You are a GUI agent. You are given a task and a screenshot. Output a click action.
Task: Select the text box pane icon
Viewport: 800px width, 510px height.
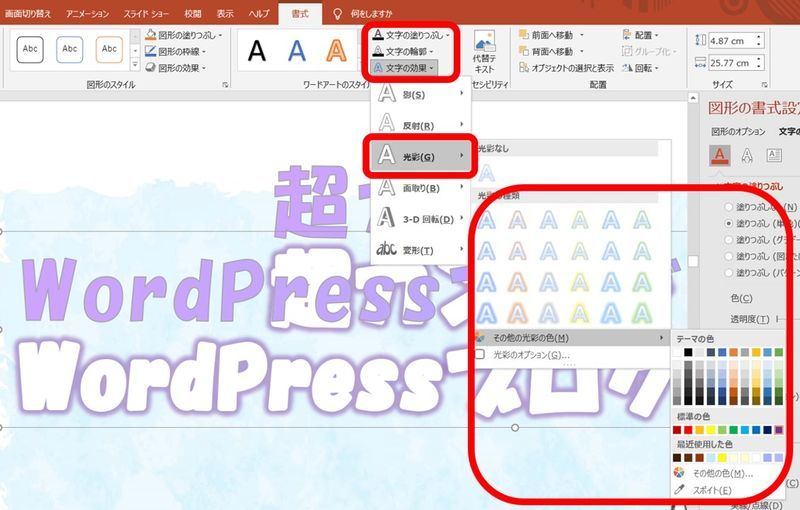[x=774, y=155]
